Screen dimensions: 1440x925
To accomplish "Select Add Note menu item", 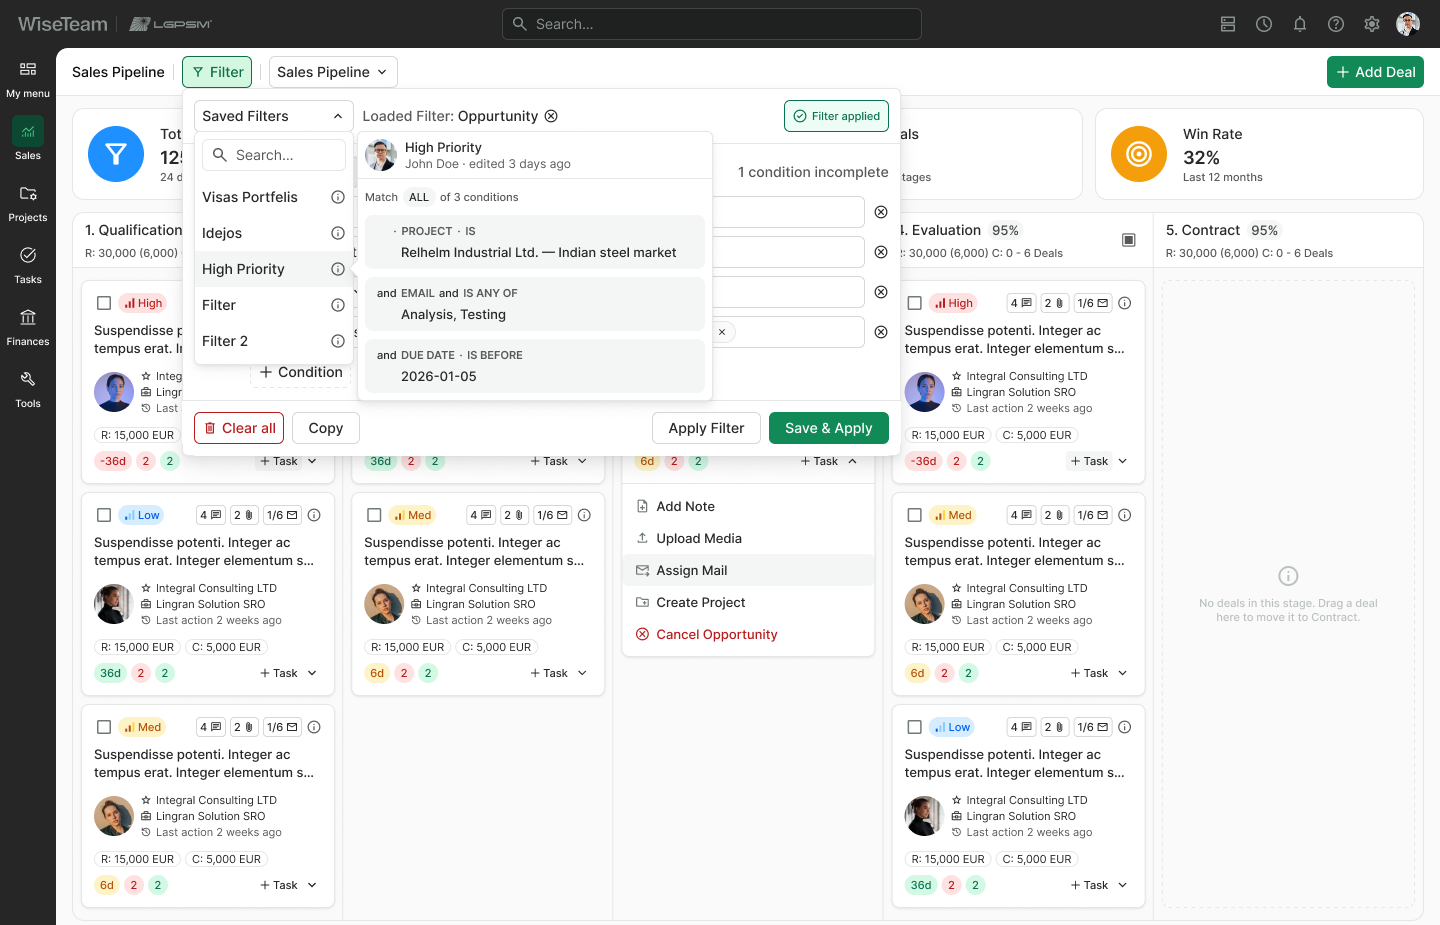I will pos(748,506).
